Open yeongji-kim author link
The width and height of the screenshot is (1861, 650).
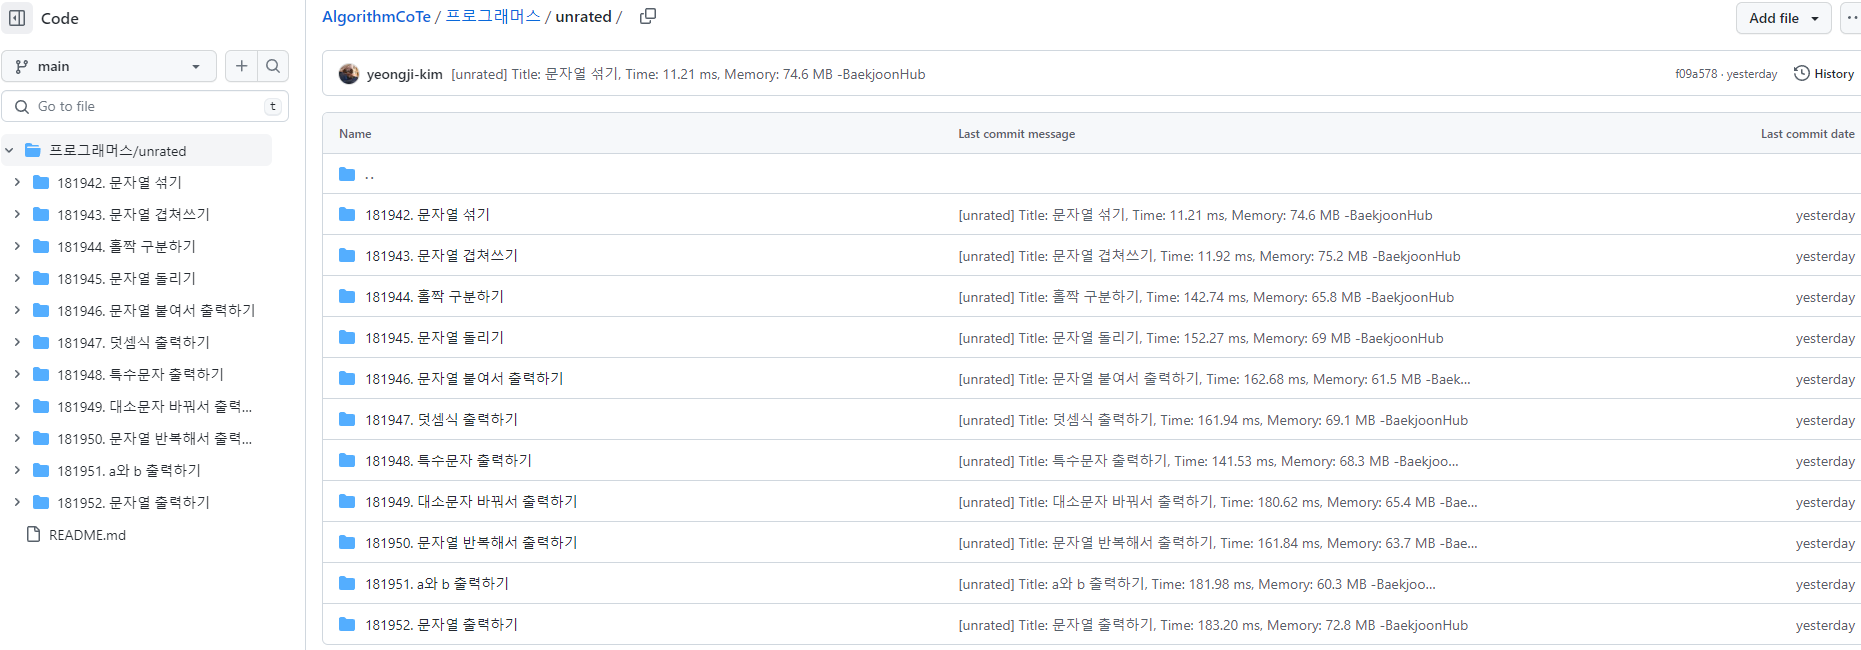coord(404,74)
